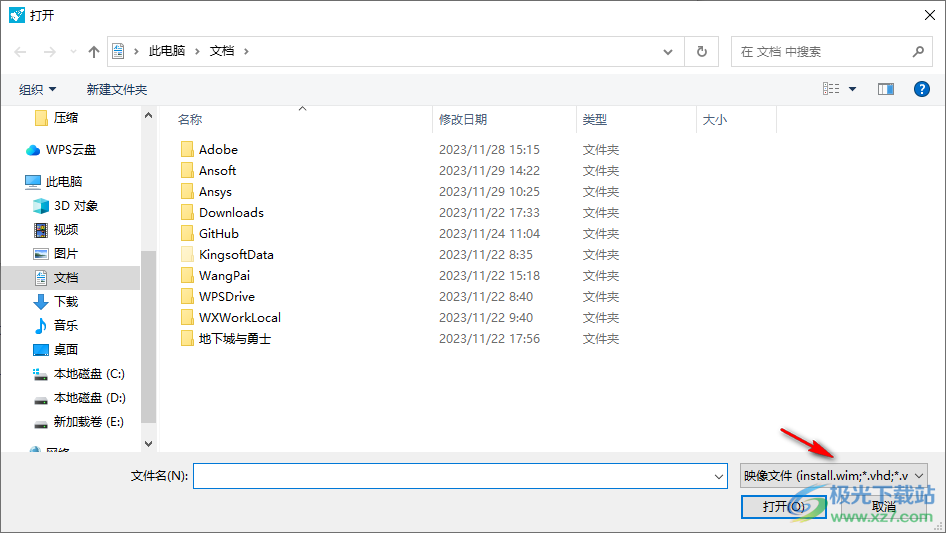Select the WPSDrive folder
946x533 pixels.
click(x=227, y=296)
